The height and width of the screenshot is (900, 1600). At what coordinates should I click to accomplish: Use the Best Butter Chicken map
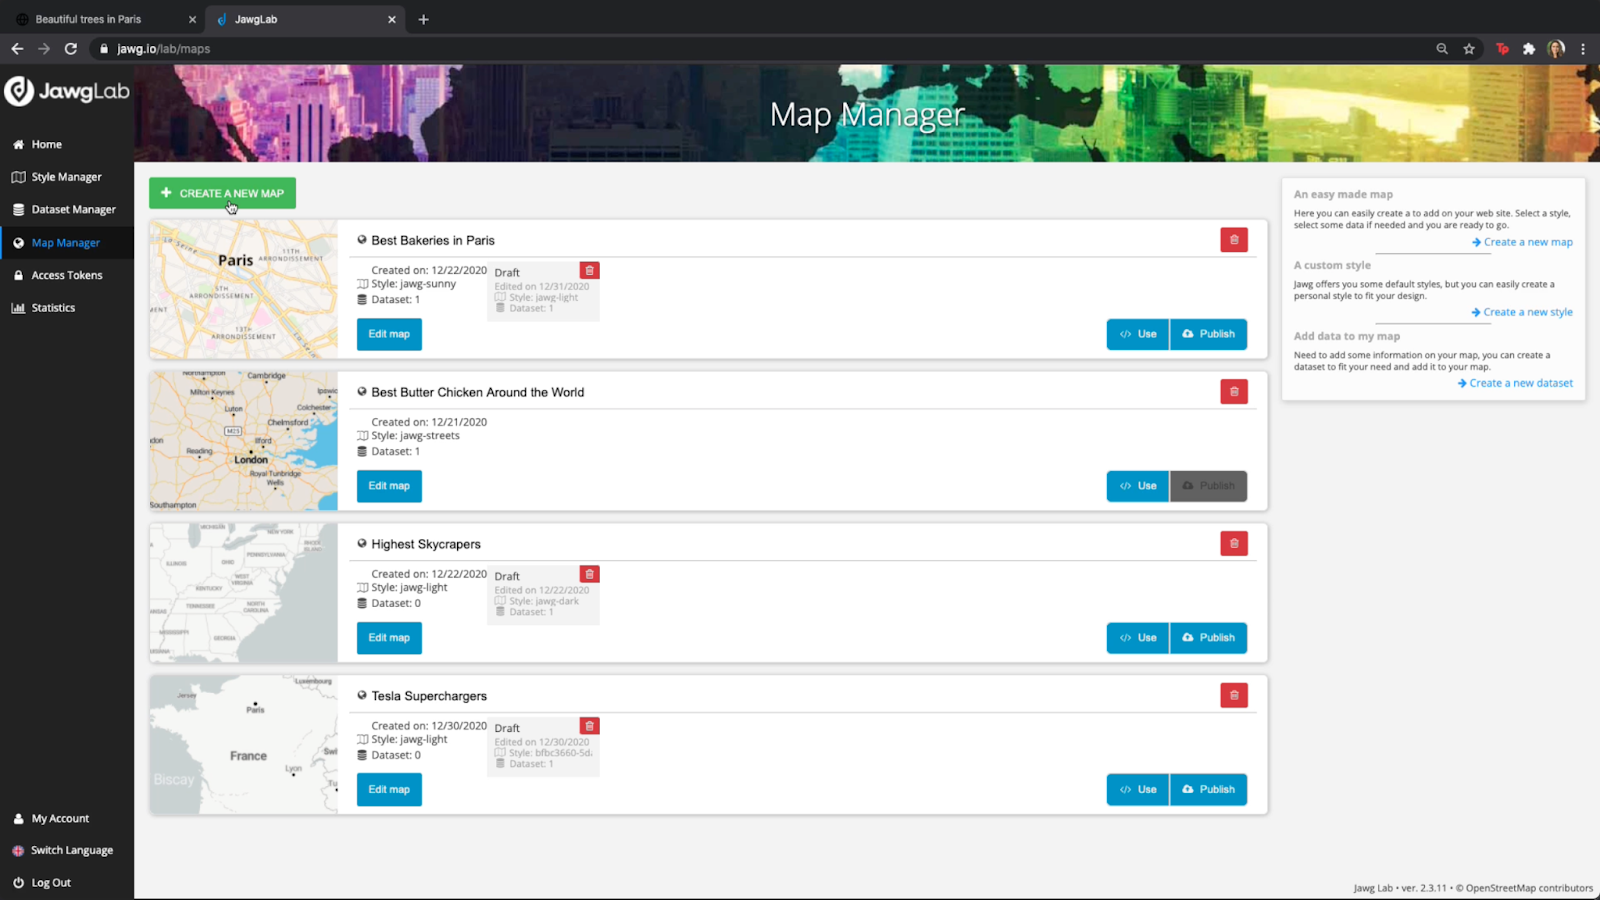click(x=1138, y=486)
